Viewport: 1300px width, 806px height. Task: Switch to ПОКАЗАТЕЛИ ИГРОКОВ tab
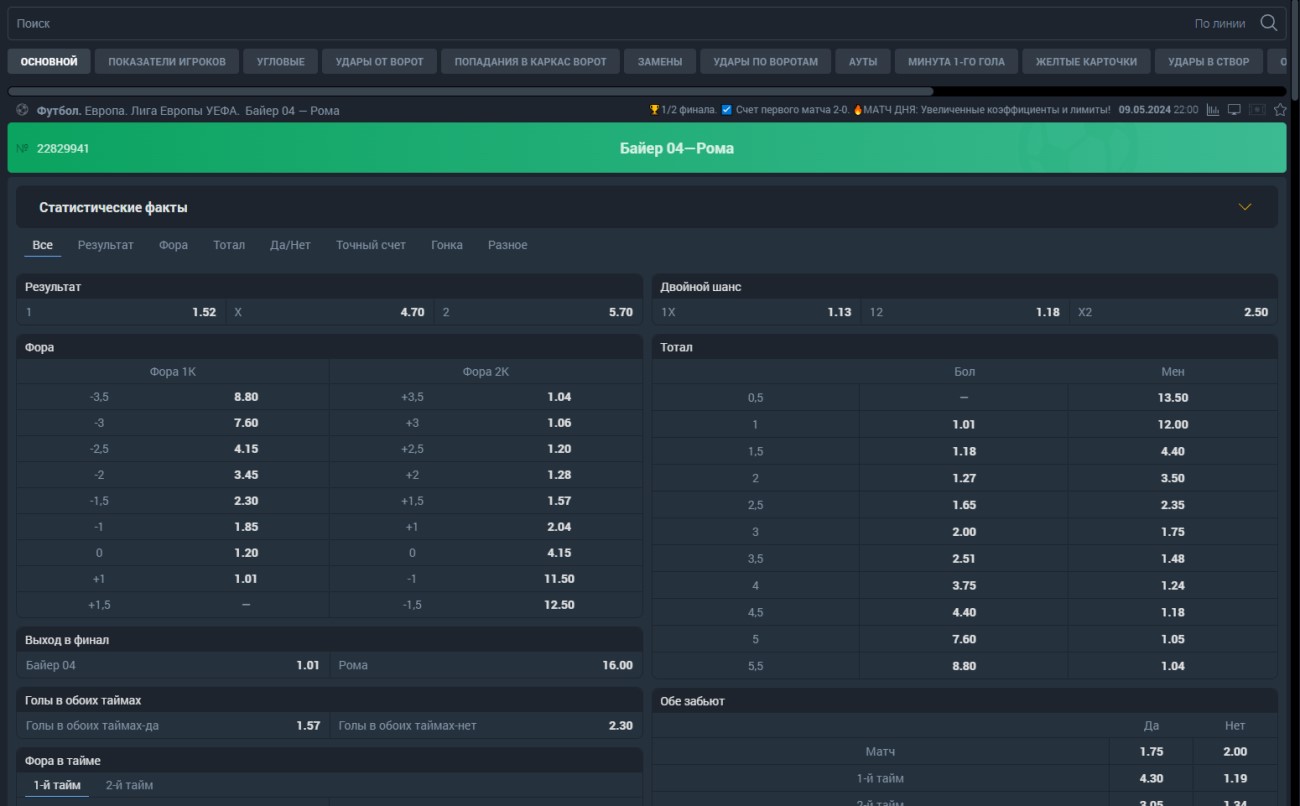point(167,61)
